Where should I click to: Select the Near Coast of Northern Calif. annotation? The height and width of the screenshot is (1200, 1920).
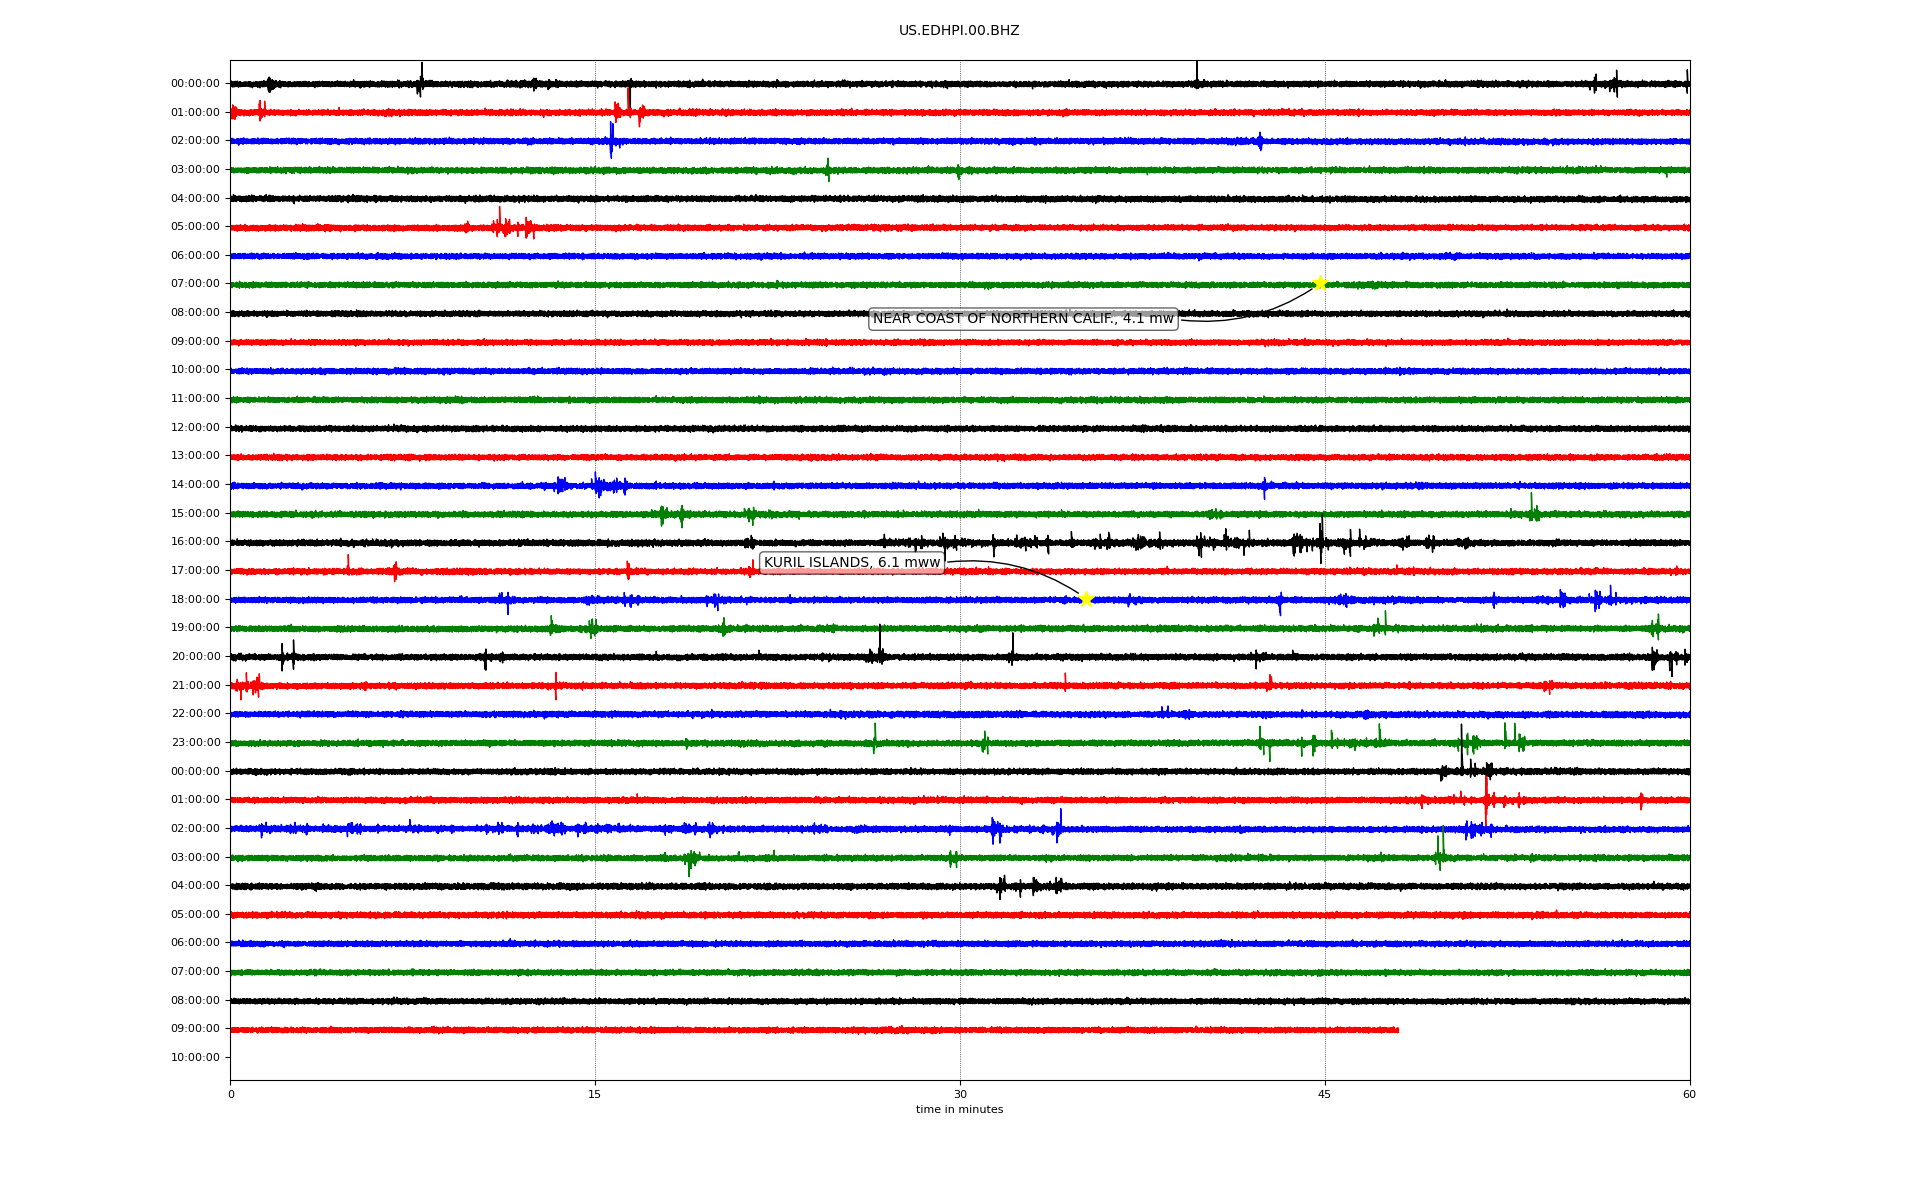click(x=1023, y=319)
